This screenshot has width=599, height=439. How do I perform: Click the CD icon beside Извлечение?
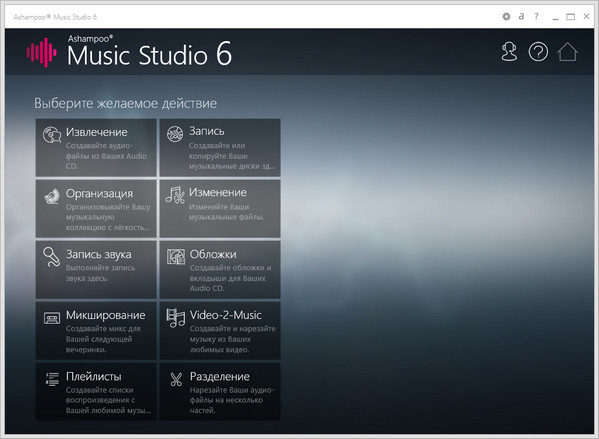[52, 135]
